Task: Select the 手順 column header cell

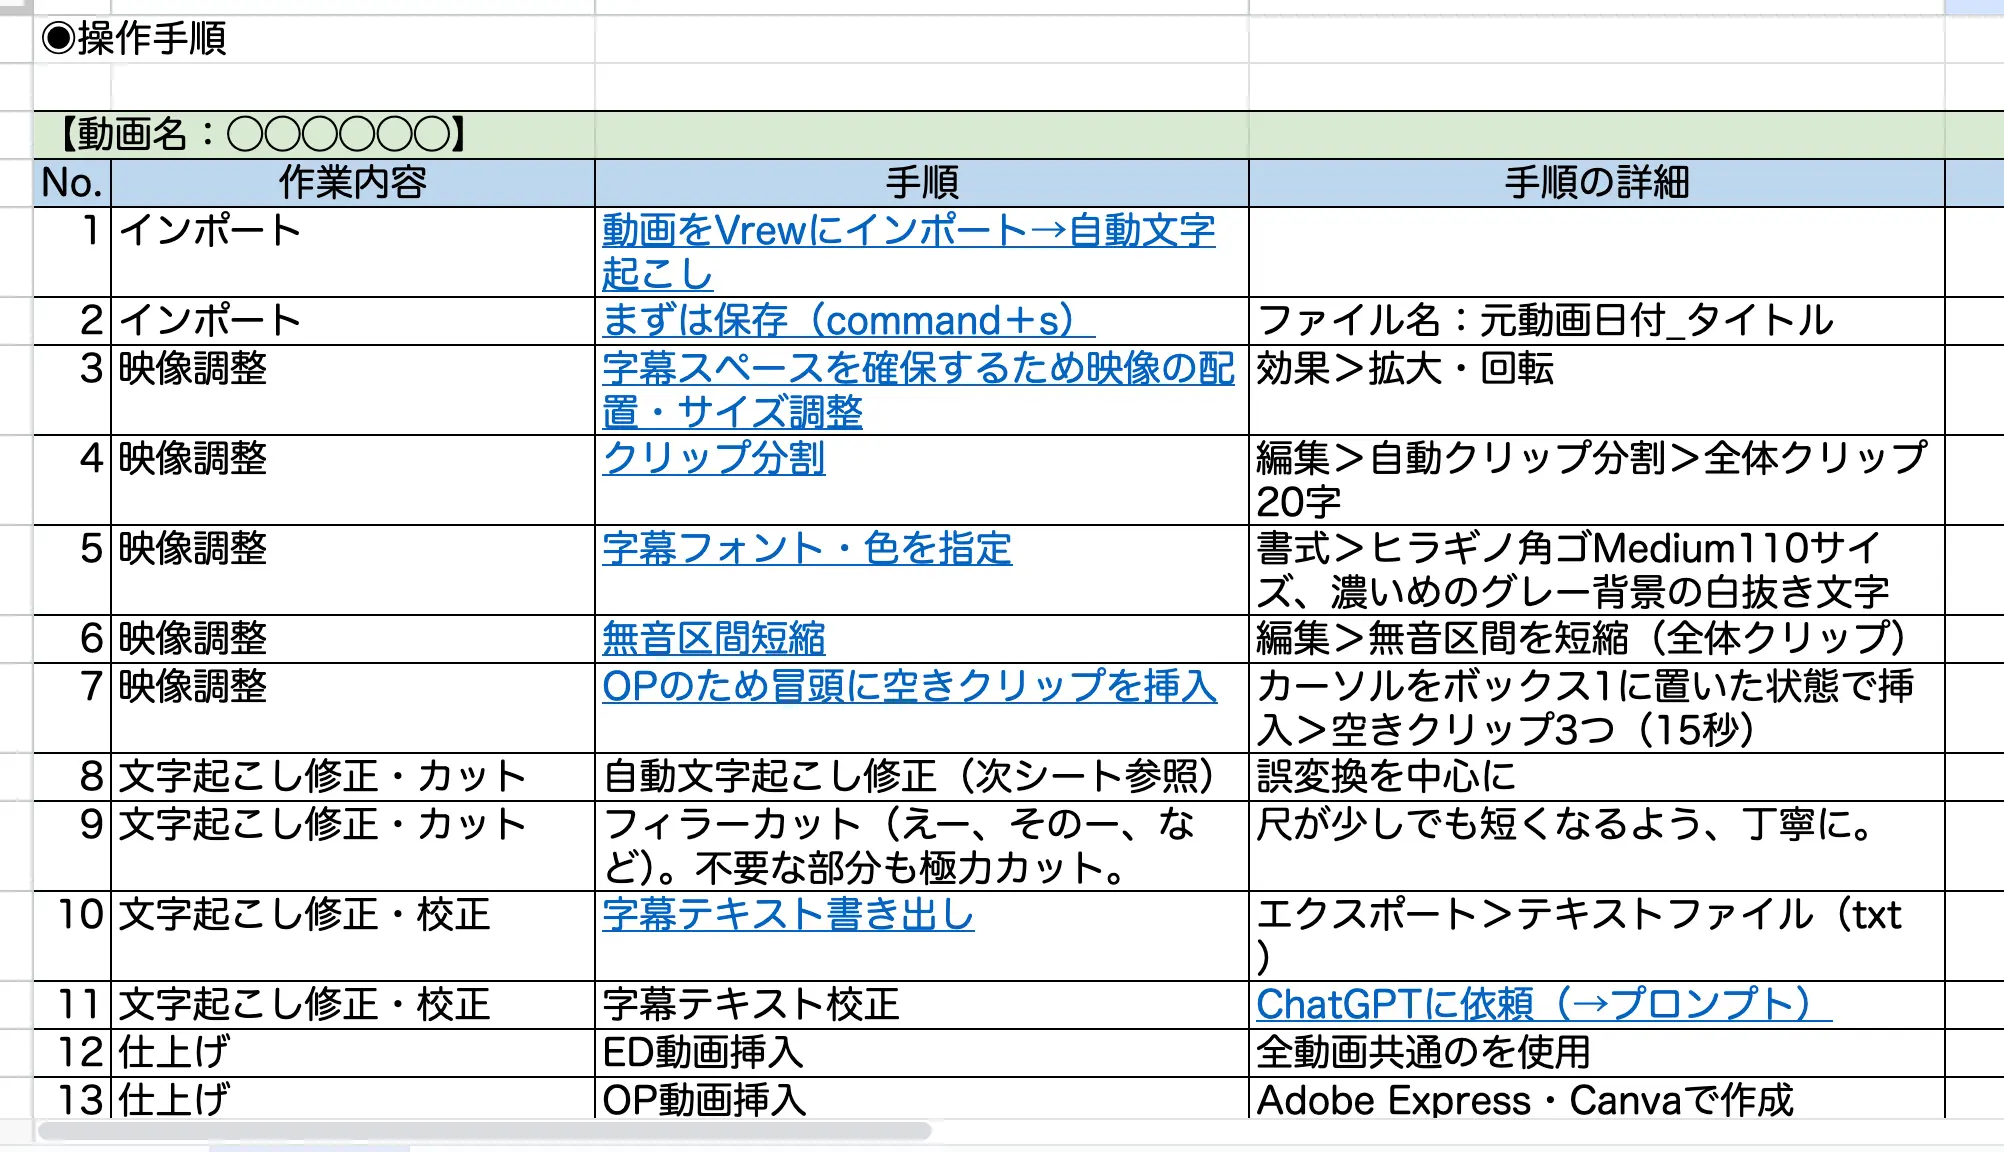Action: (920, 183)
